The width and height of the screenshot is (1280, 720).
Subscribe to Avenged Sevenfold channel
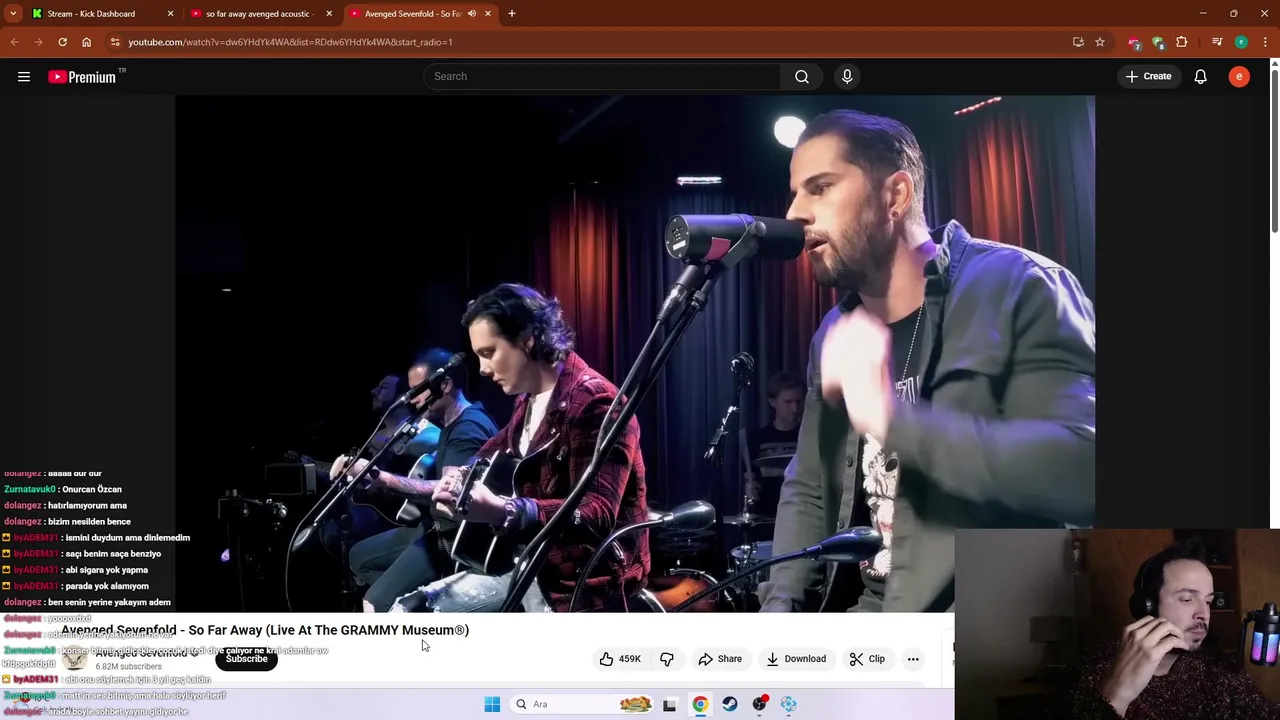point(246,659)
